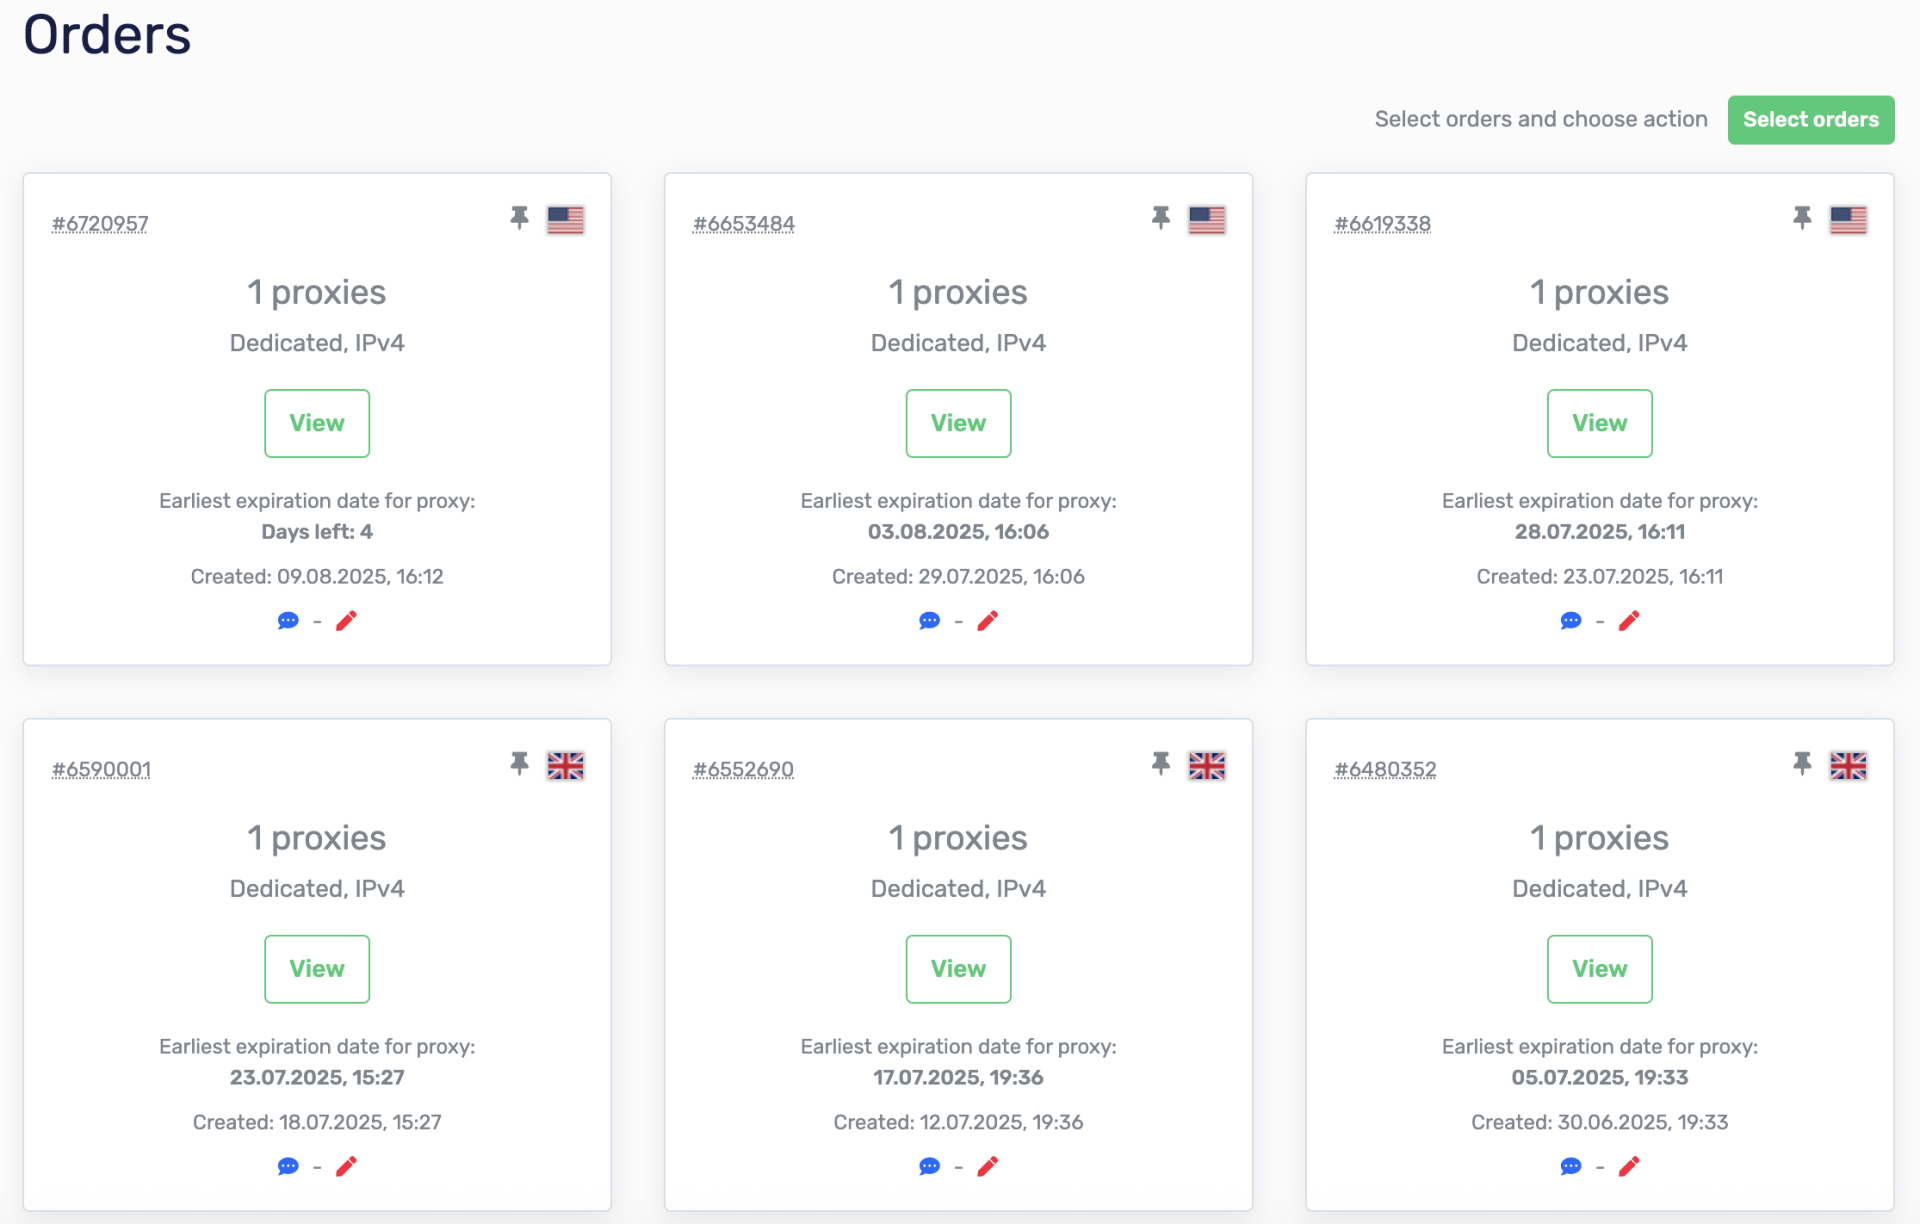Pin order #6480352 with the pin icon
The image size is (1920, 1224).
click(x=1802, y=764)
